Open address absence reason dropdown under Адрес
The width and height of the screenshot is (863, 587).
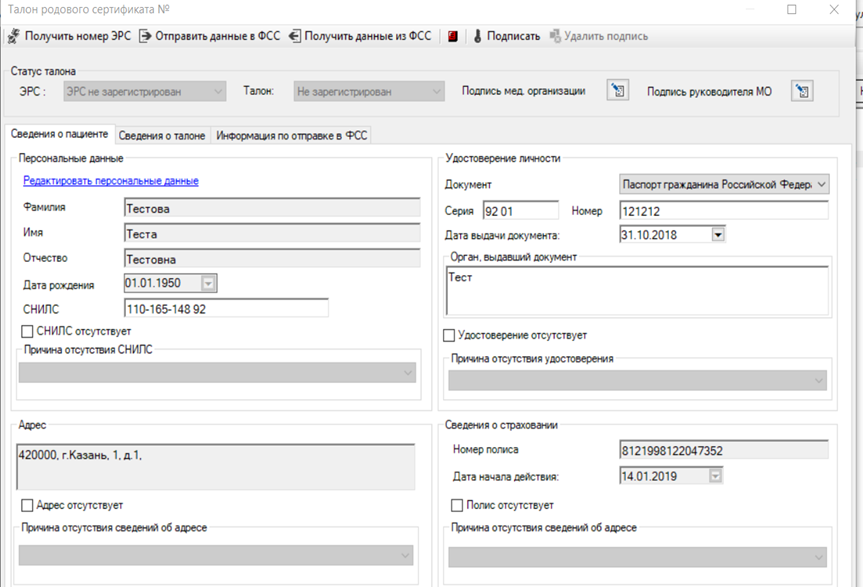point(216,555)
